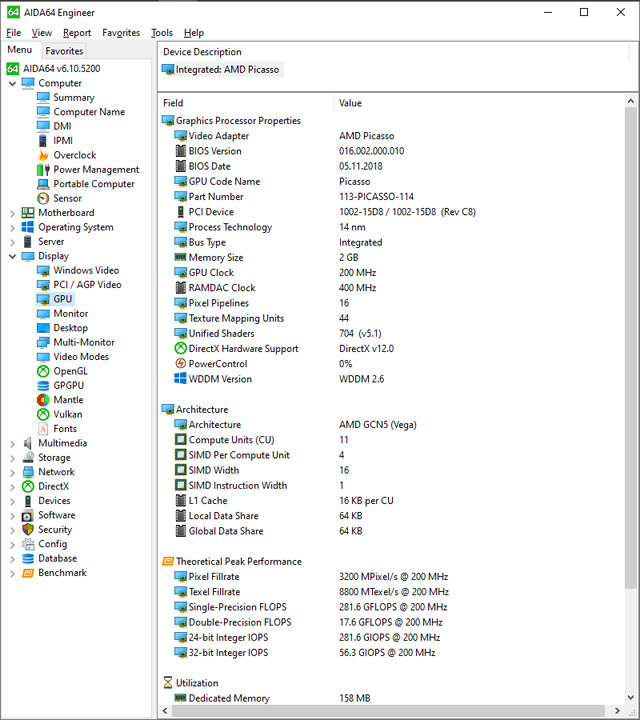Viewport: 640px width, 720px height.
Task: Click the OpenGL icon in the tree
Action: click(x=43, y=371)
